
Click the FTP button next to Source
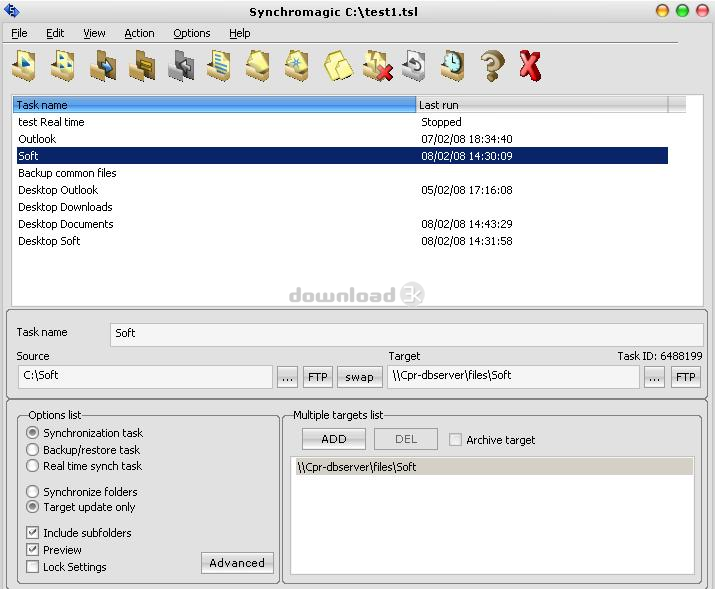point(318,377)
